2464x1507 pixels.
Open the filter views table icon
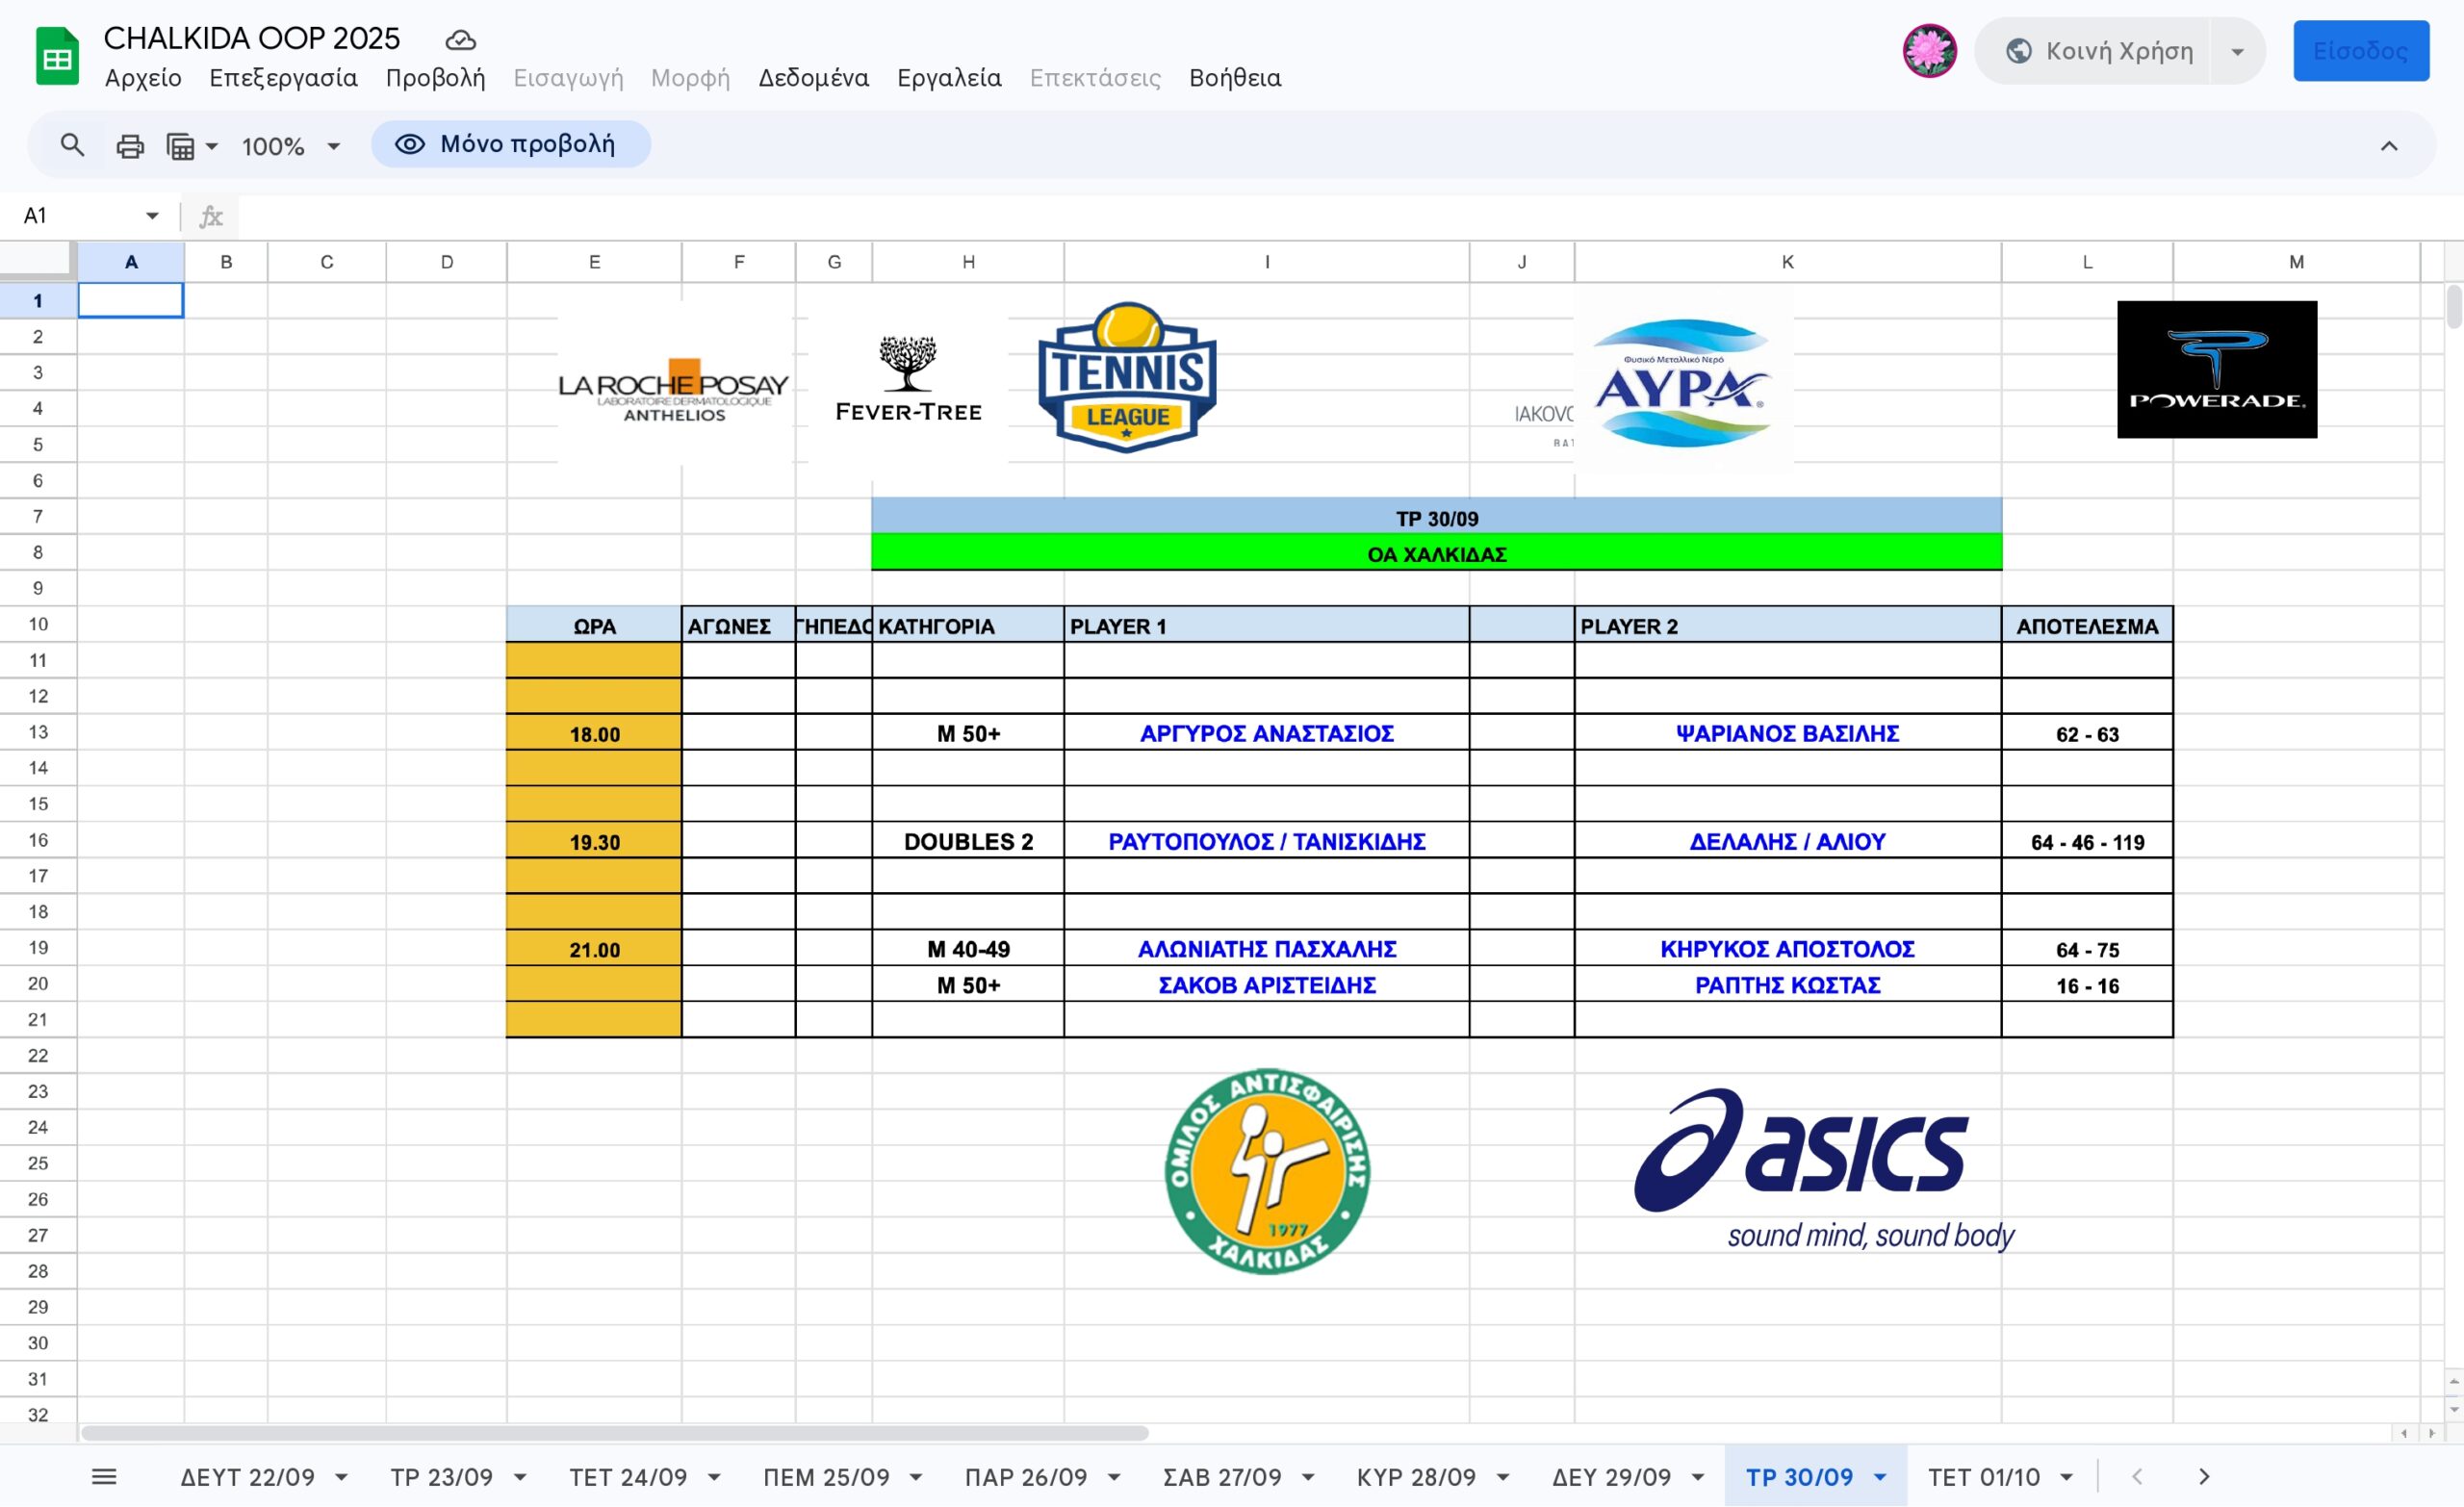tap(181, 146)
